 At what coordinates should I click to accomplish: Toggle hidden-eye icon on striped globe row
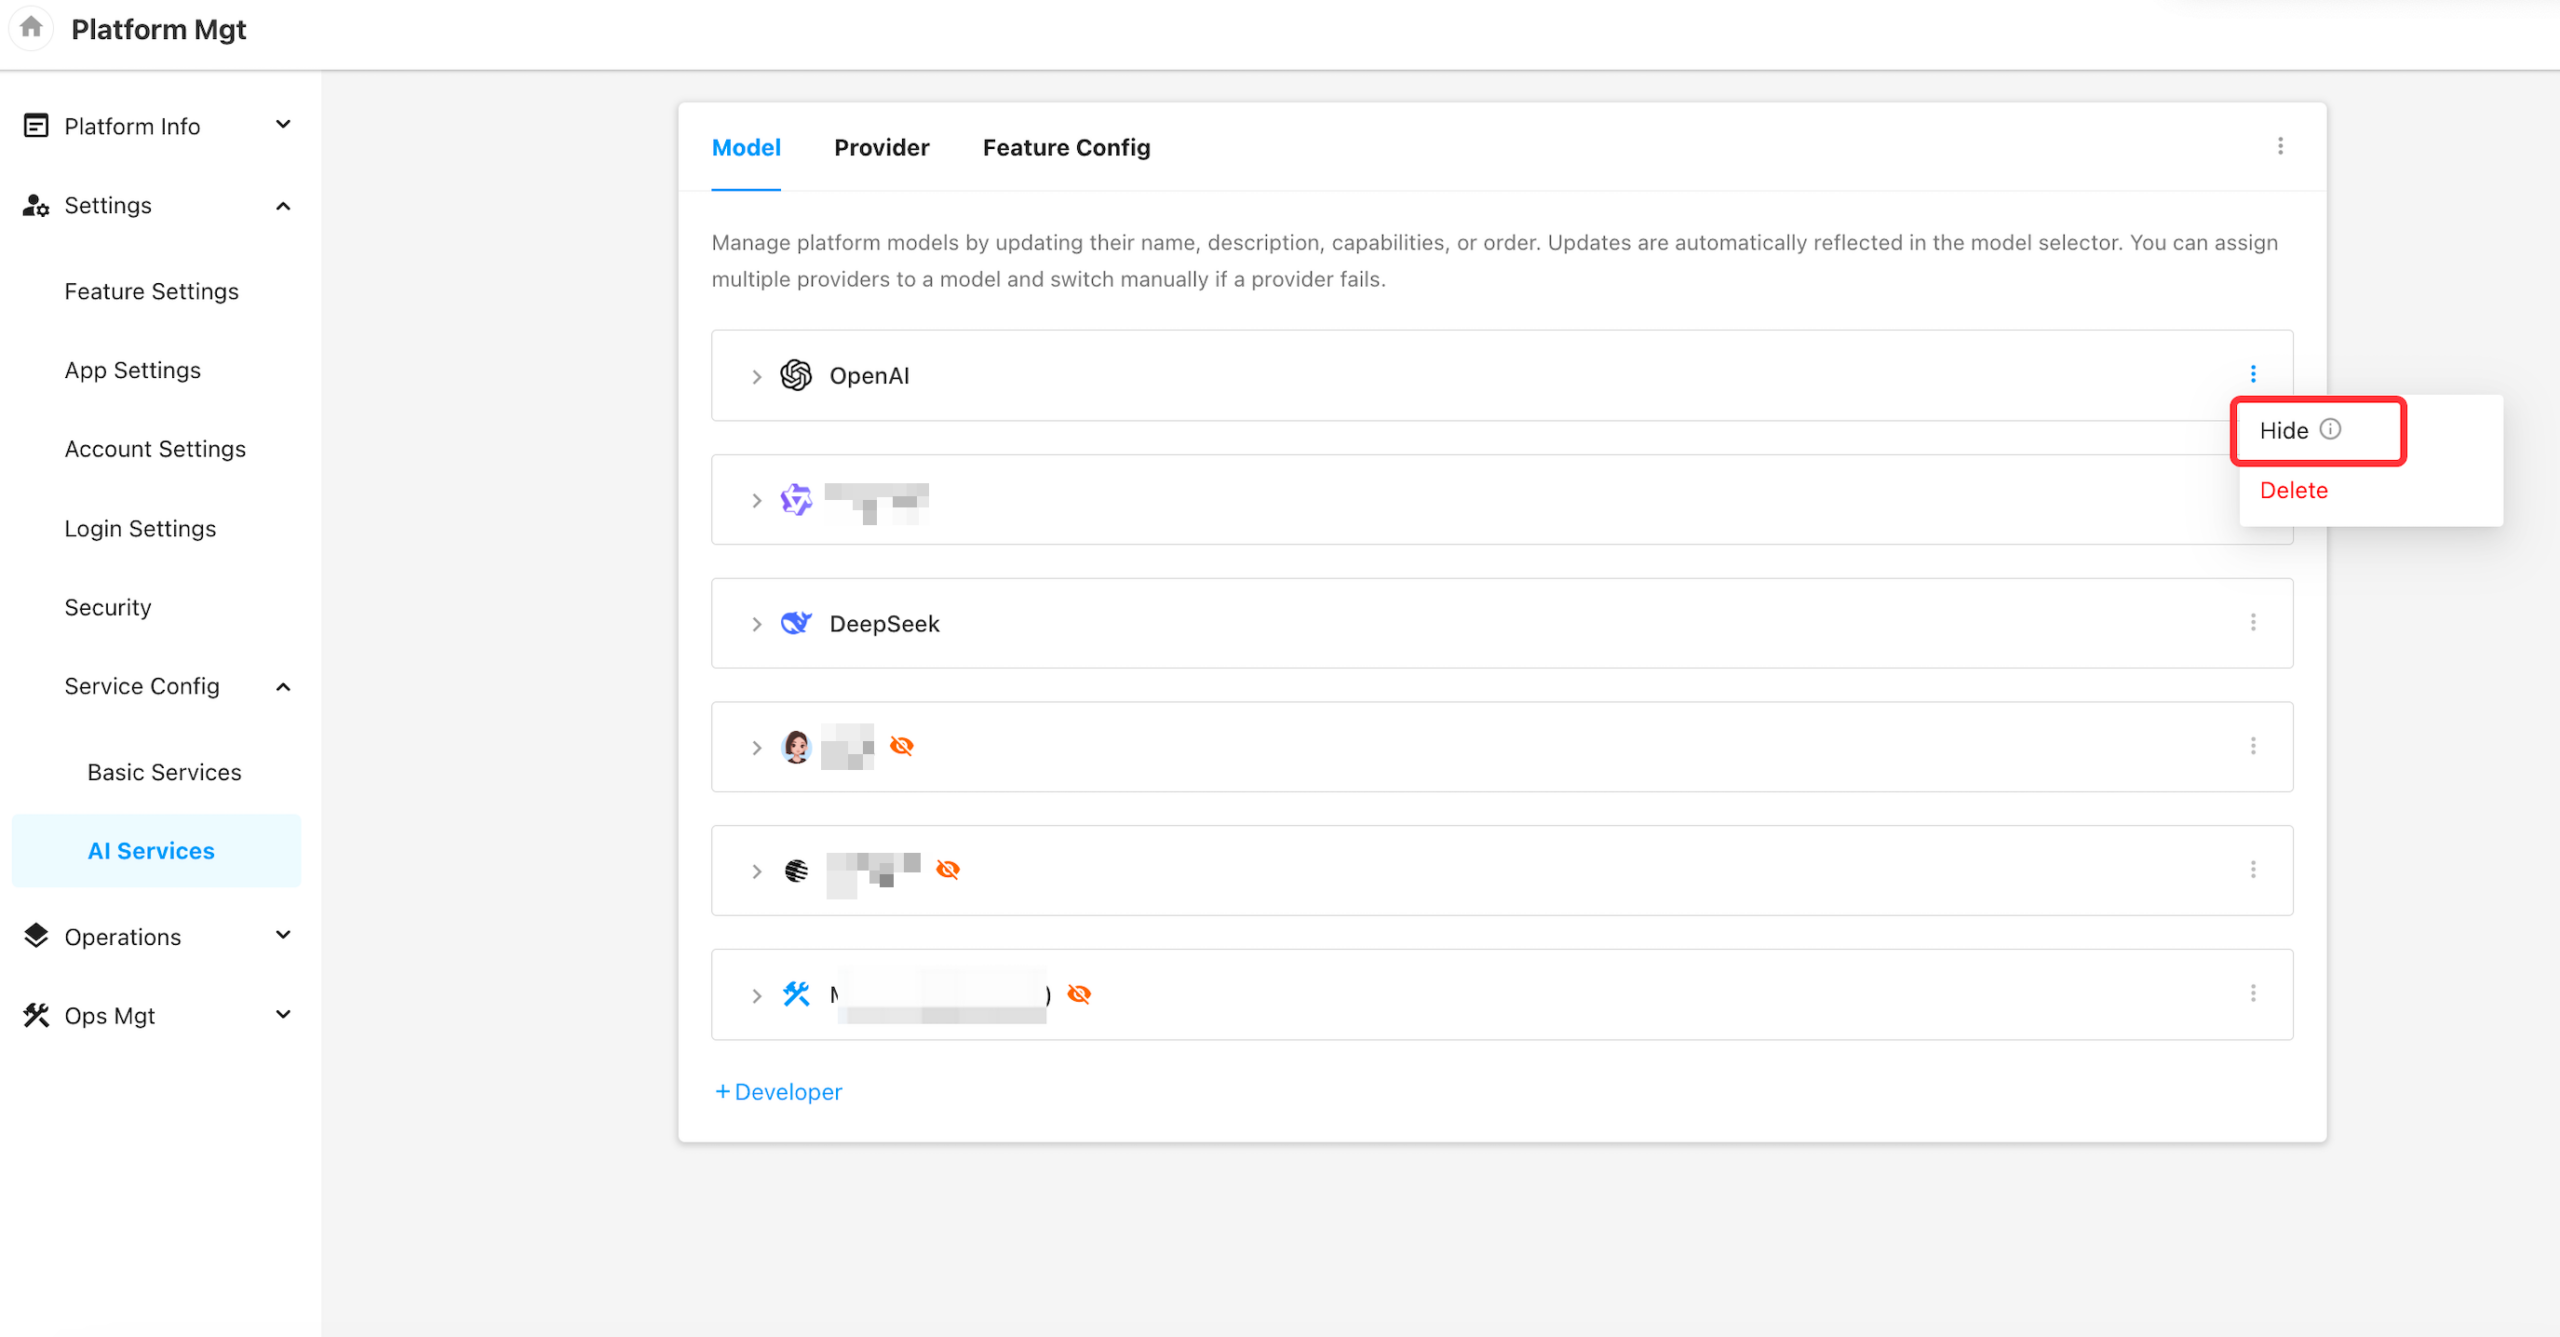pyautogui.click(x=947, y=870)
